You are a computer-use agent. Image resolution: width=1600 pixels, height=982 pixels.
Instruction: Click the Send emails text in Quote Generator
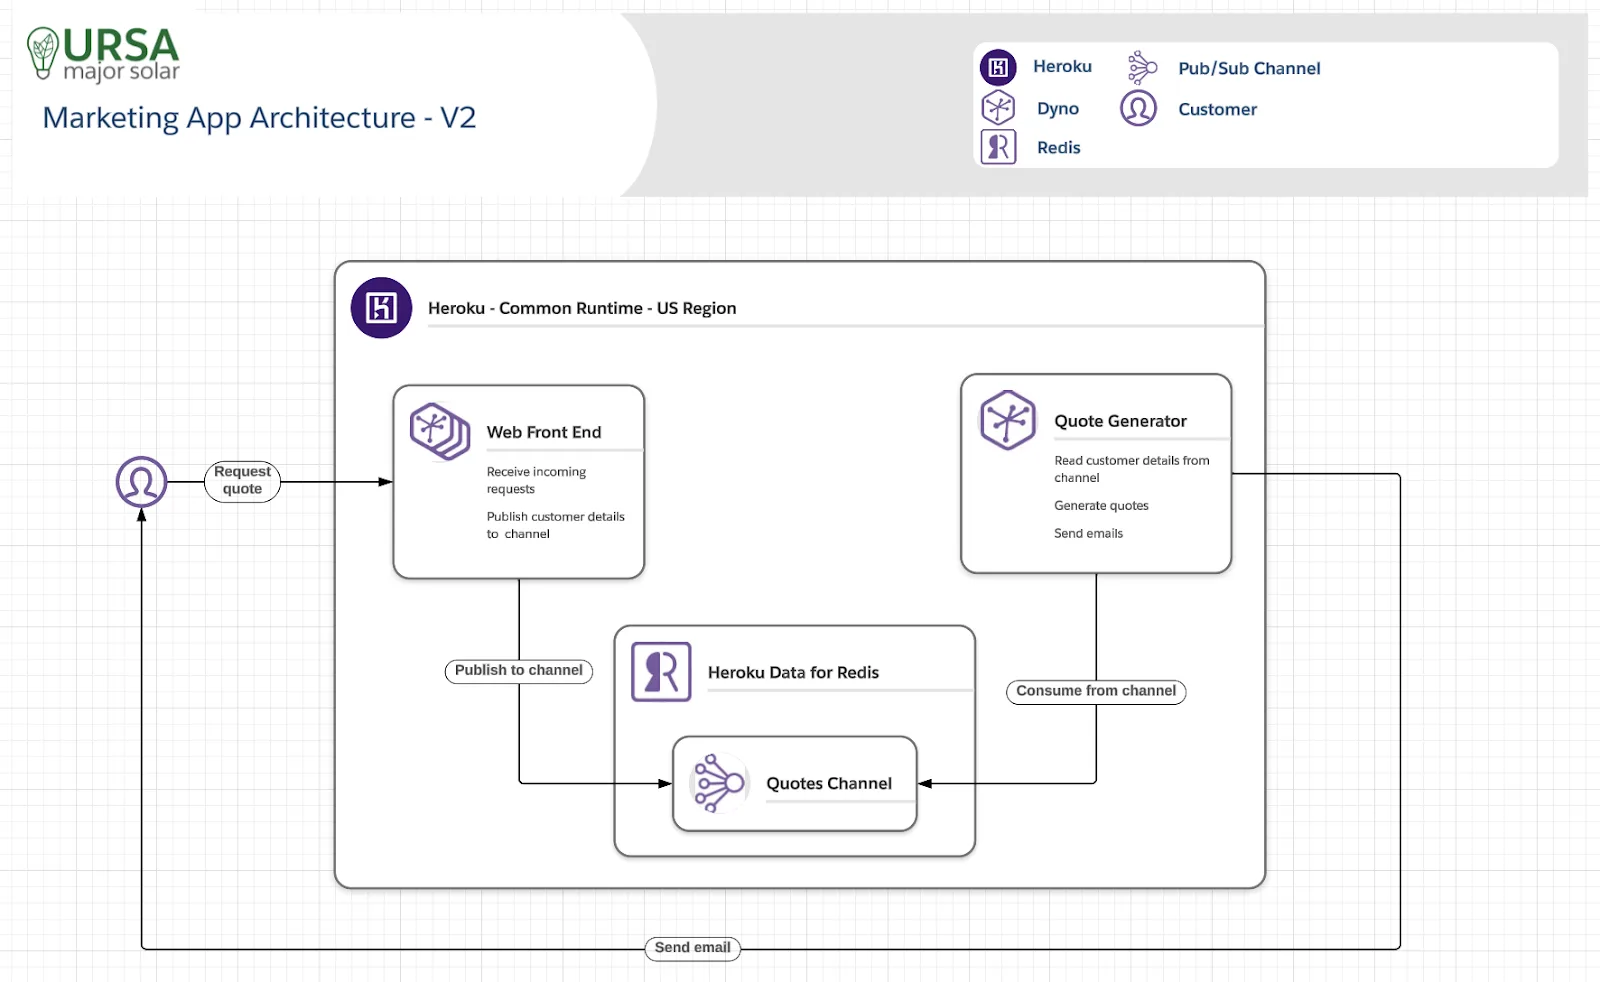(x=1088, y=534)
